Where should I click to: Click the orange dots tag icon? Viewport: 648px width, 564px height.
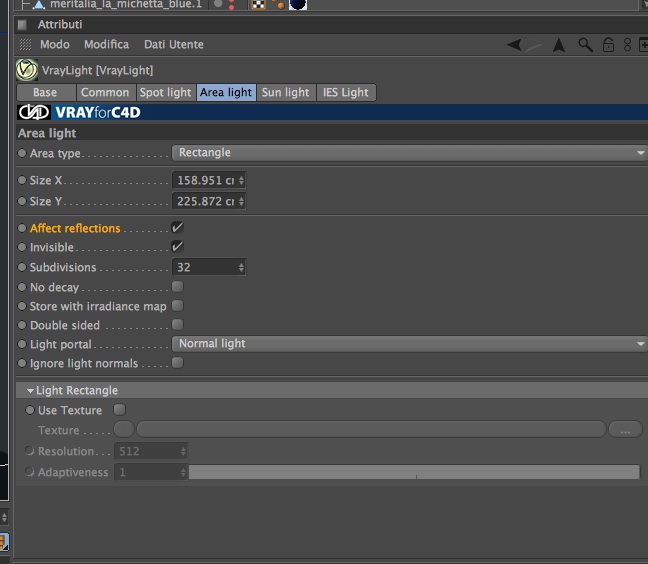278,4
